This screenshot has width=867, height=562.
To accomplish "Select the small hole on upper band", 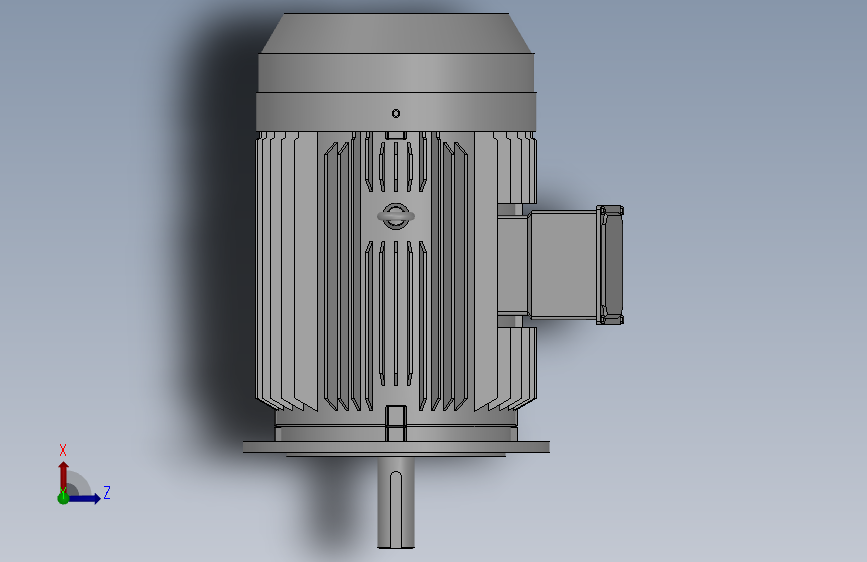I will (396, 113).
